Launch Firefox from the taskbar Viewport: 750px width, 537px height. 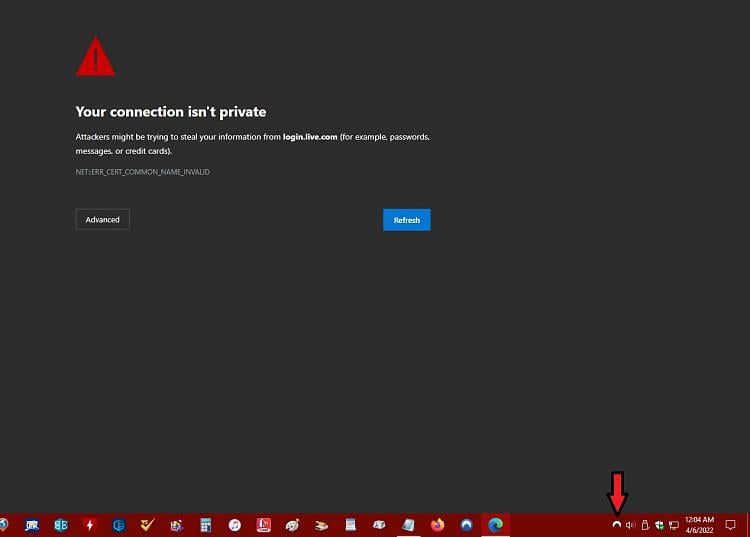coord(437,525)
